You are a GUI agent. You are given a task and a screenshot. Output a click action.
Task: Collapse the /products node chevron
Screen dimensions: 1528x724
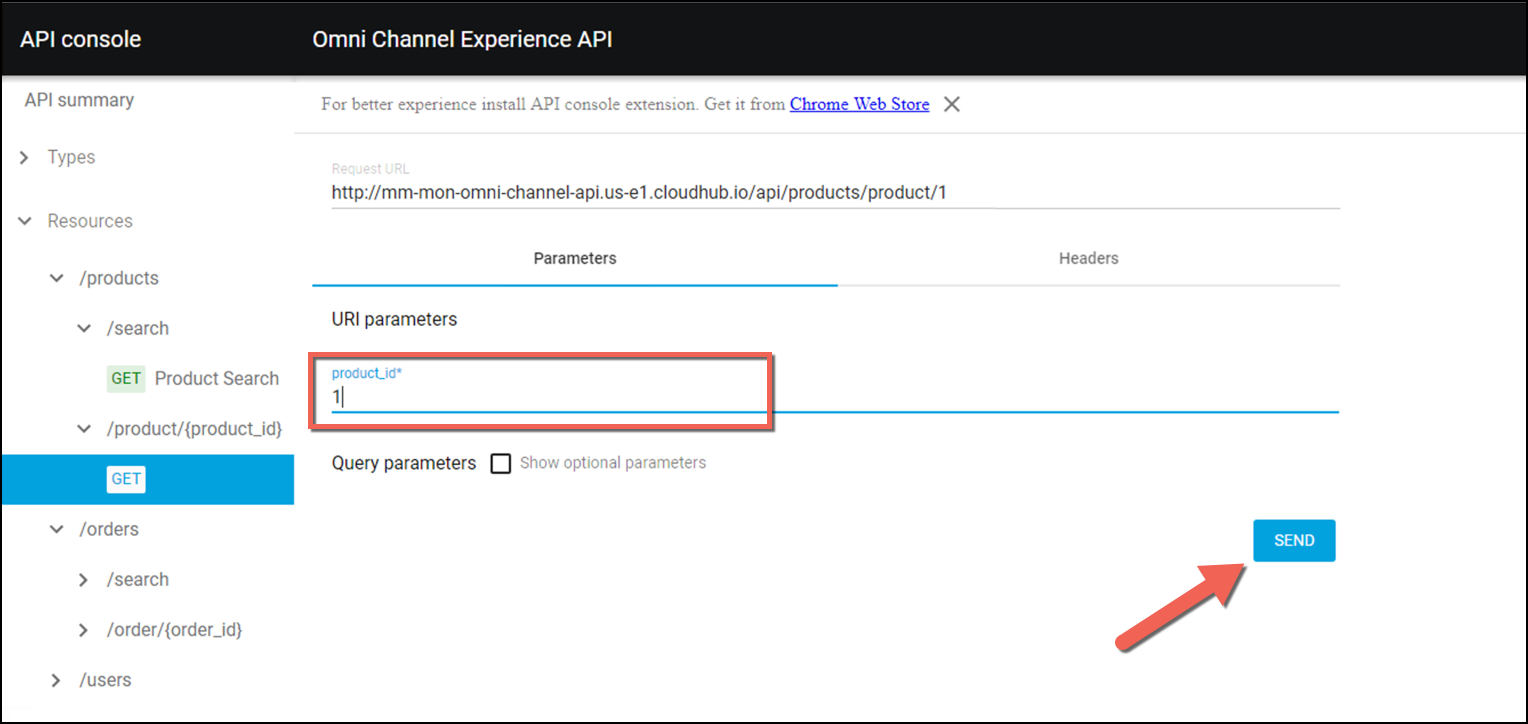pyautogui.click(x=57, y=278)
